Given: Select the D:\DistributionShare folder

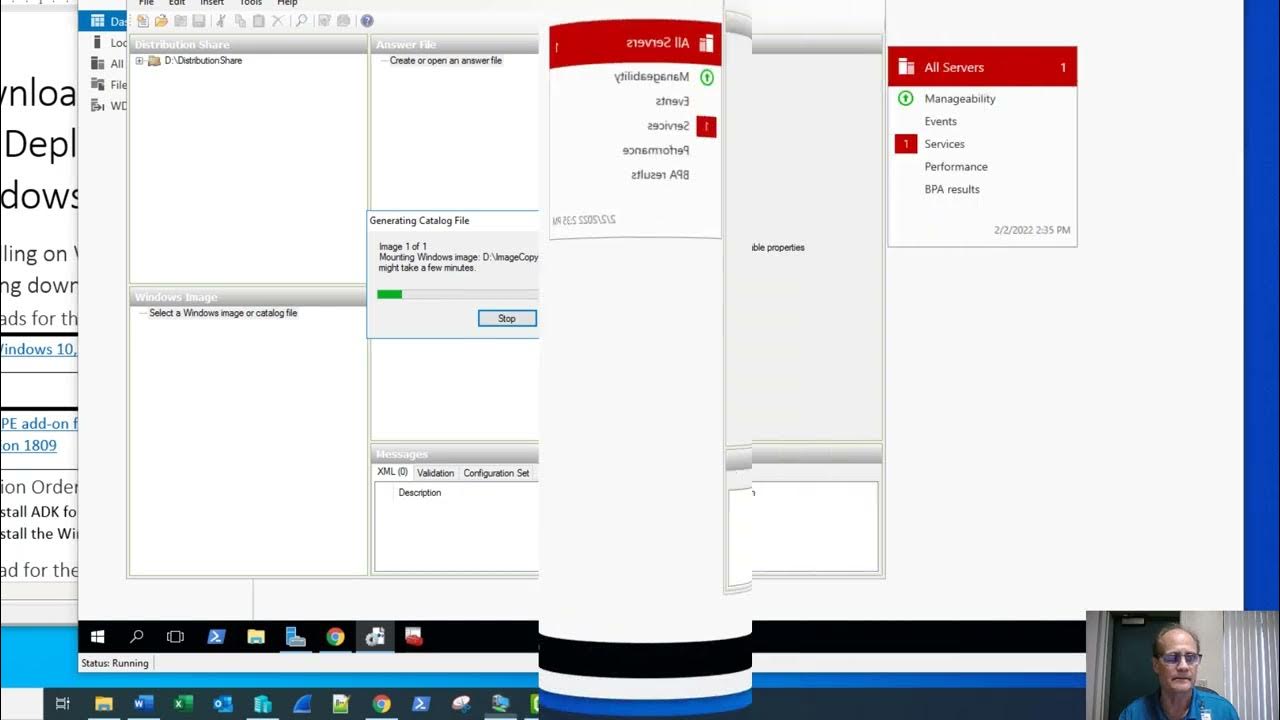Looking at the screenshot, I should 203,61.
